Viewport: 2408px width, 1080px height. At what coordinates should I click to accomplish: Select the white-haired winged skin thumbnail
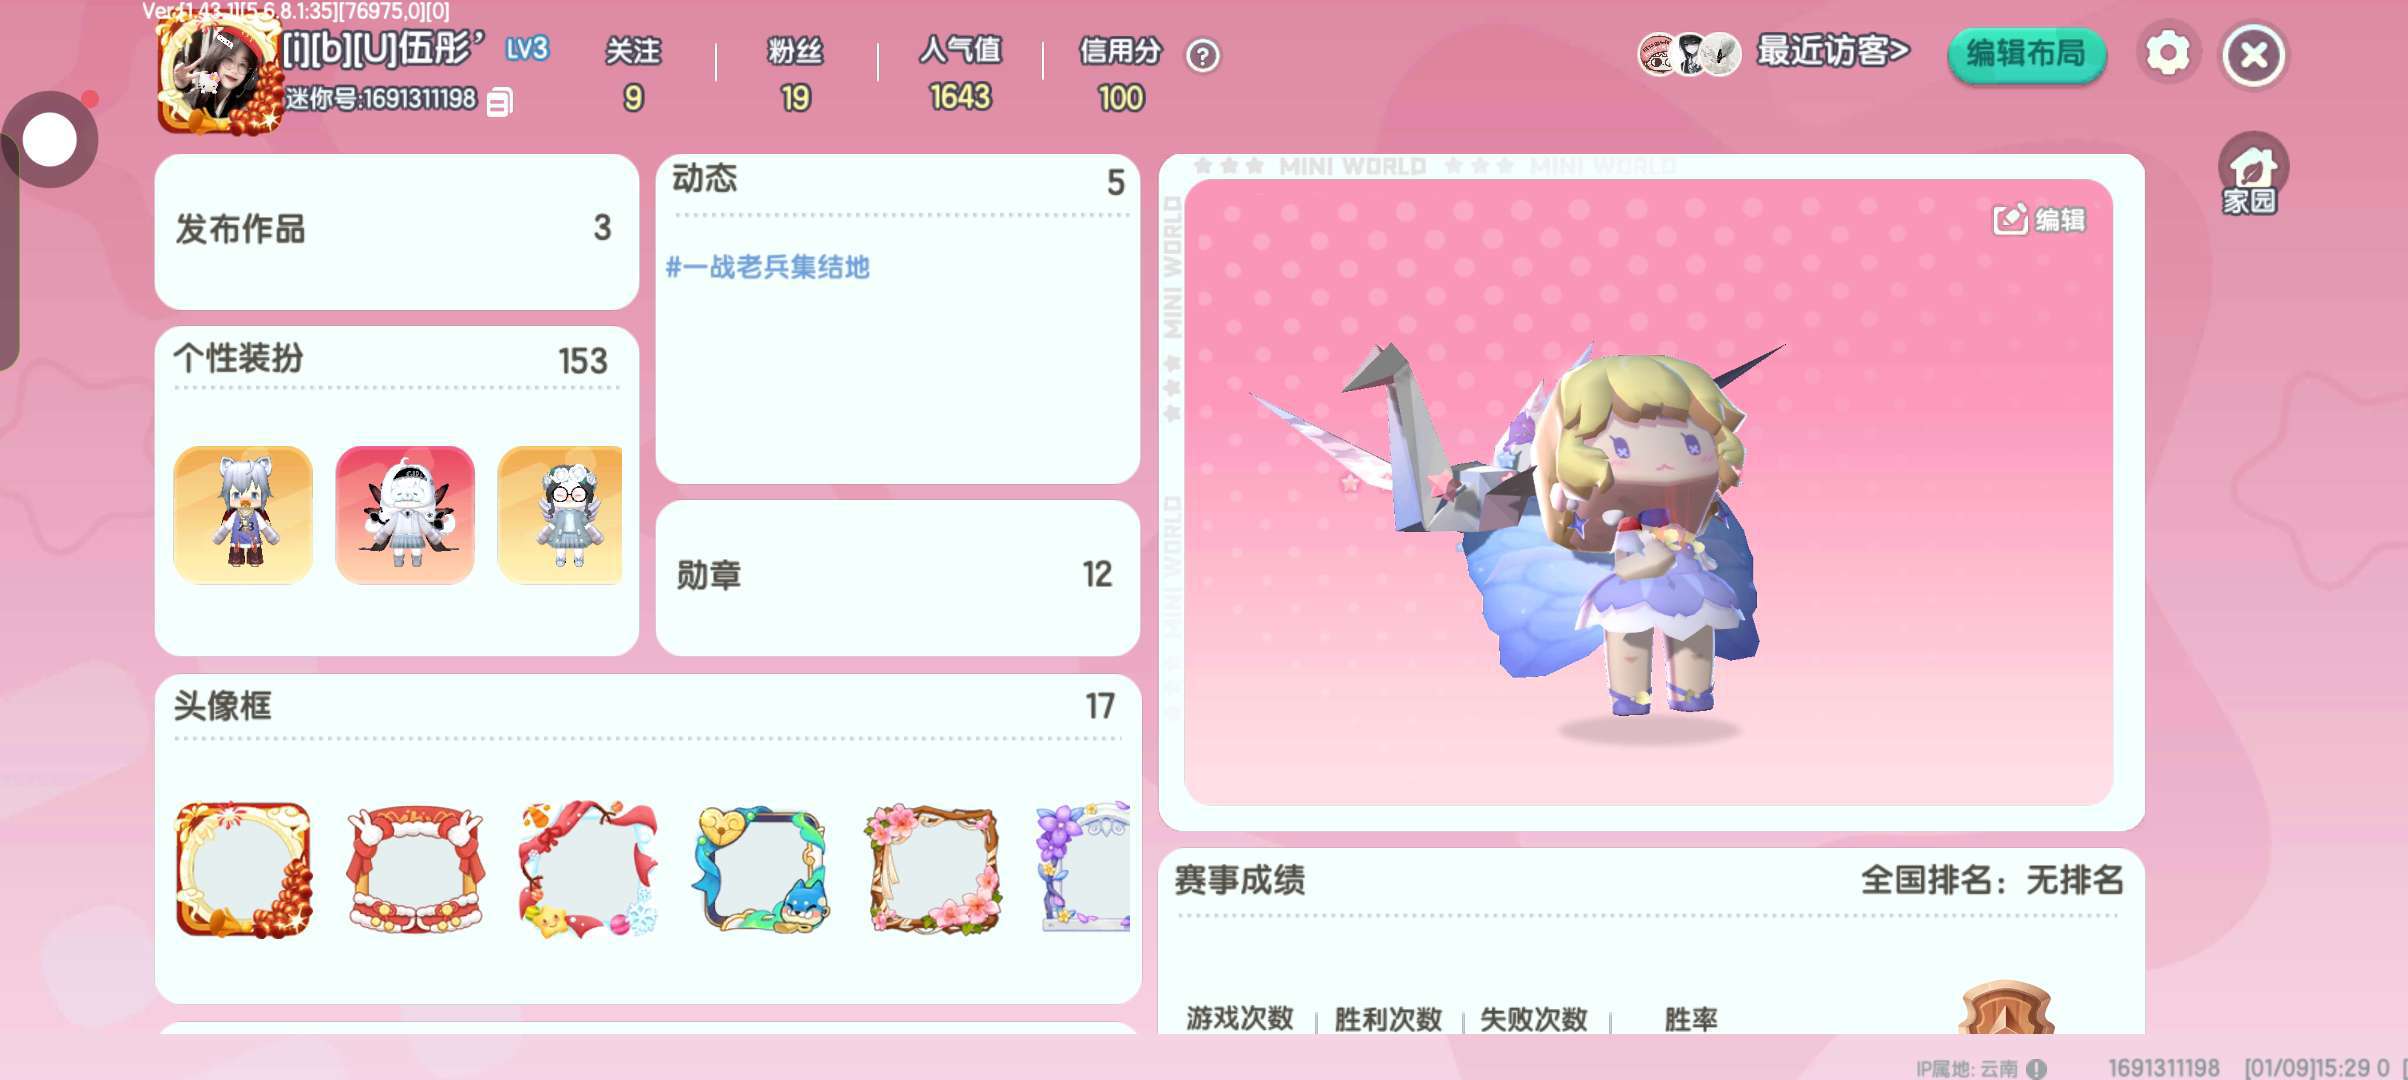[x=405, y=514]
